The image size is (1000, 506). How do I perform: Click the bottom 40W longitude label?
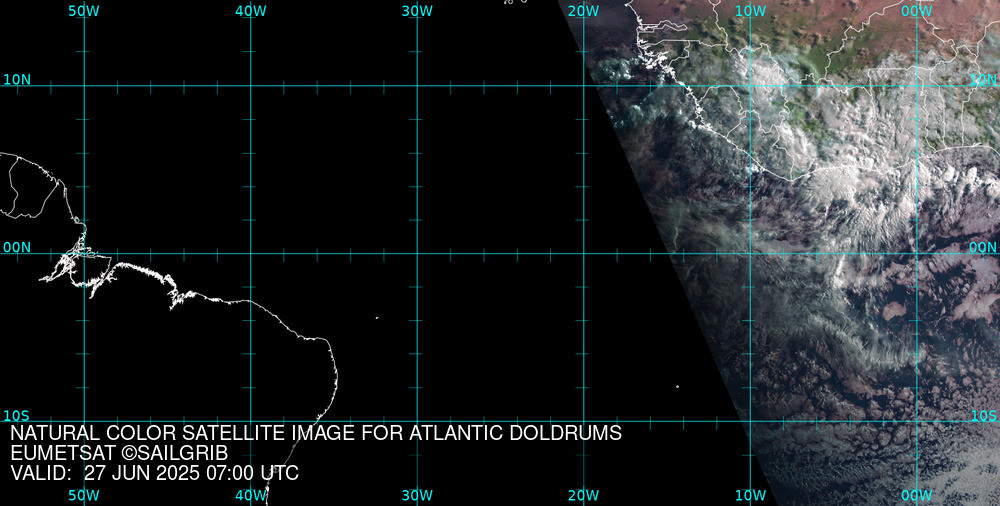click(x=251, y=495)
